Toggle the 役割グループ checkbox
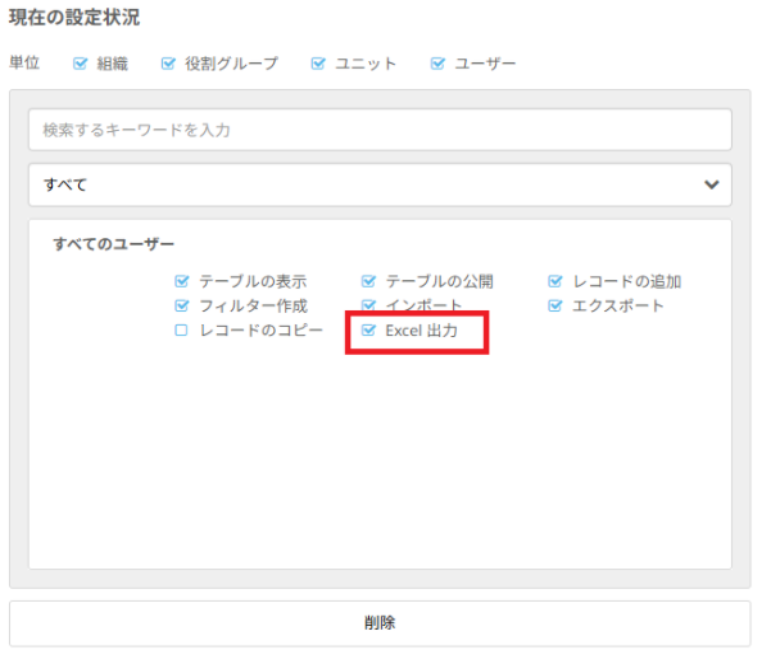 [x=168, y=63]
